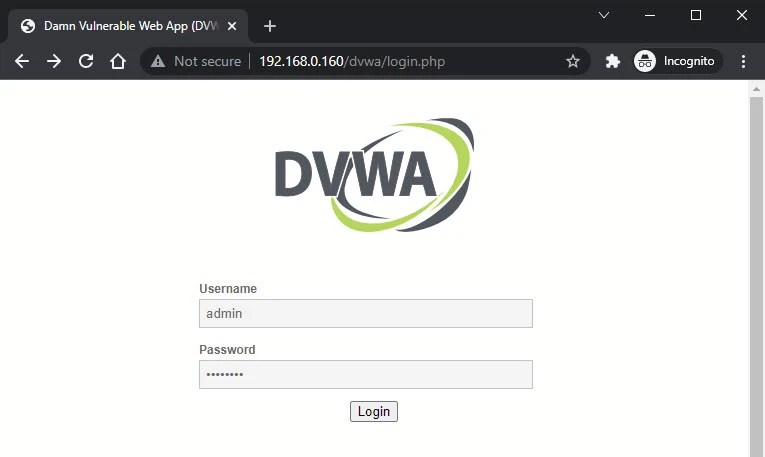The image size is (765, 457).
Task: Reload the DVWA login page
Action: click(86, 61)
